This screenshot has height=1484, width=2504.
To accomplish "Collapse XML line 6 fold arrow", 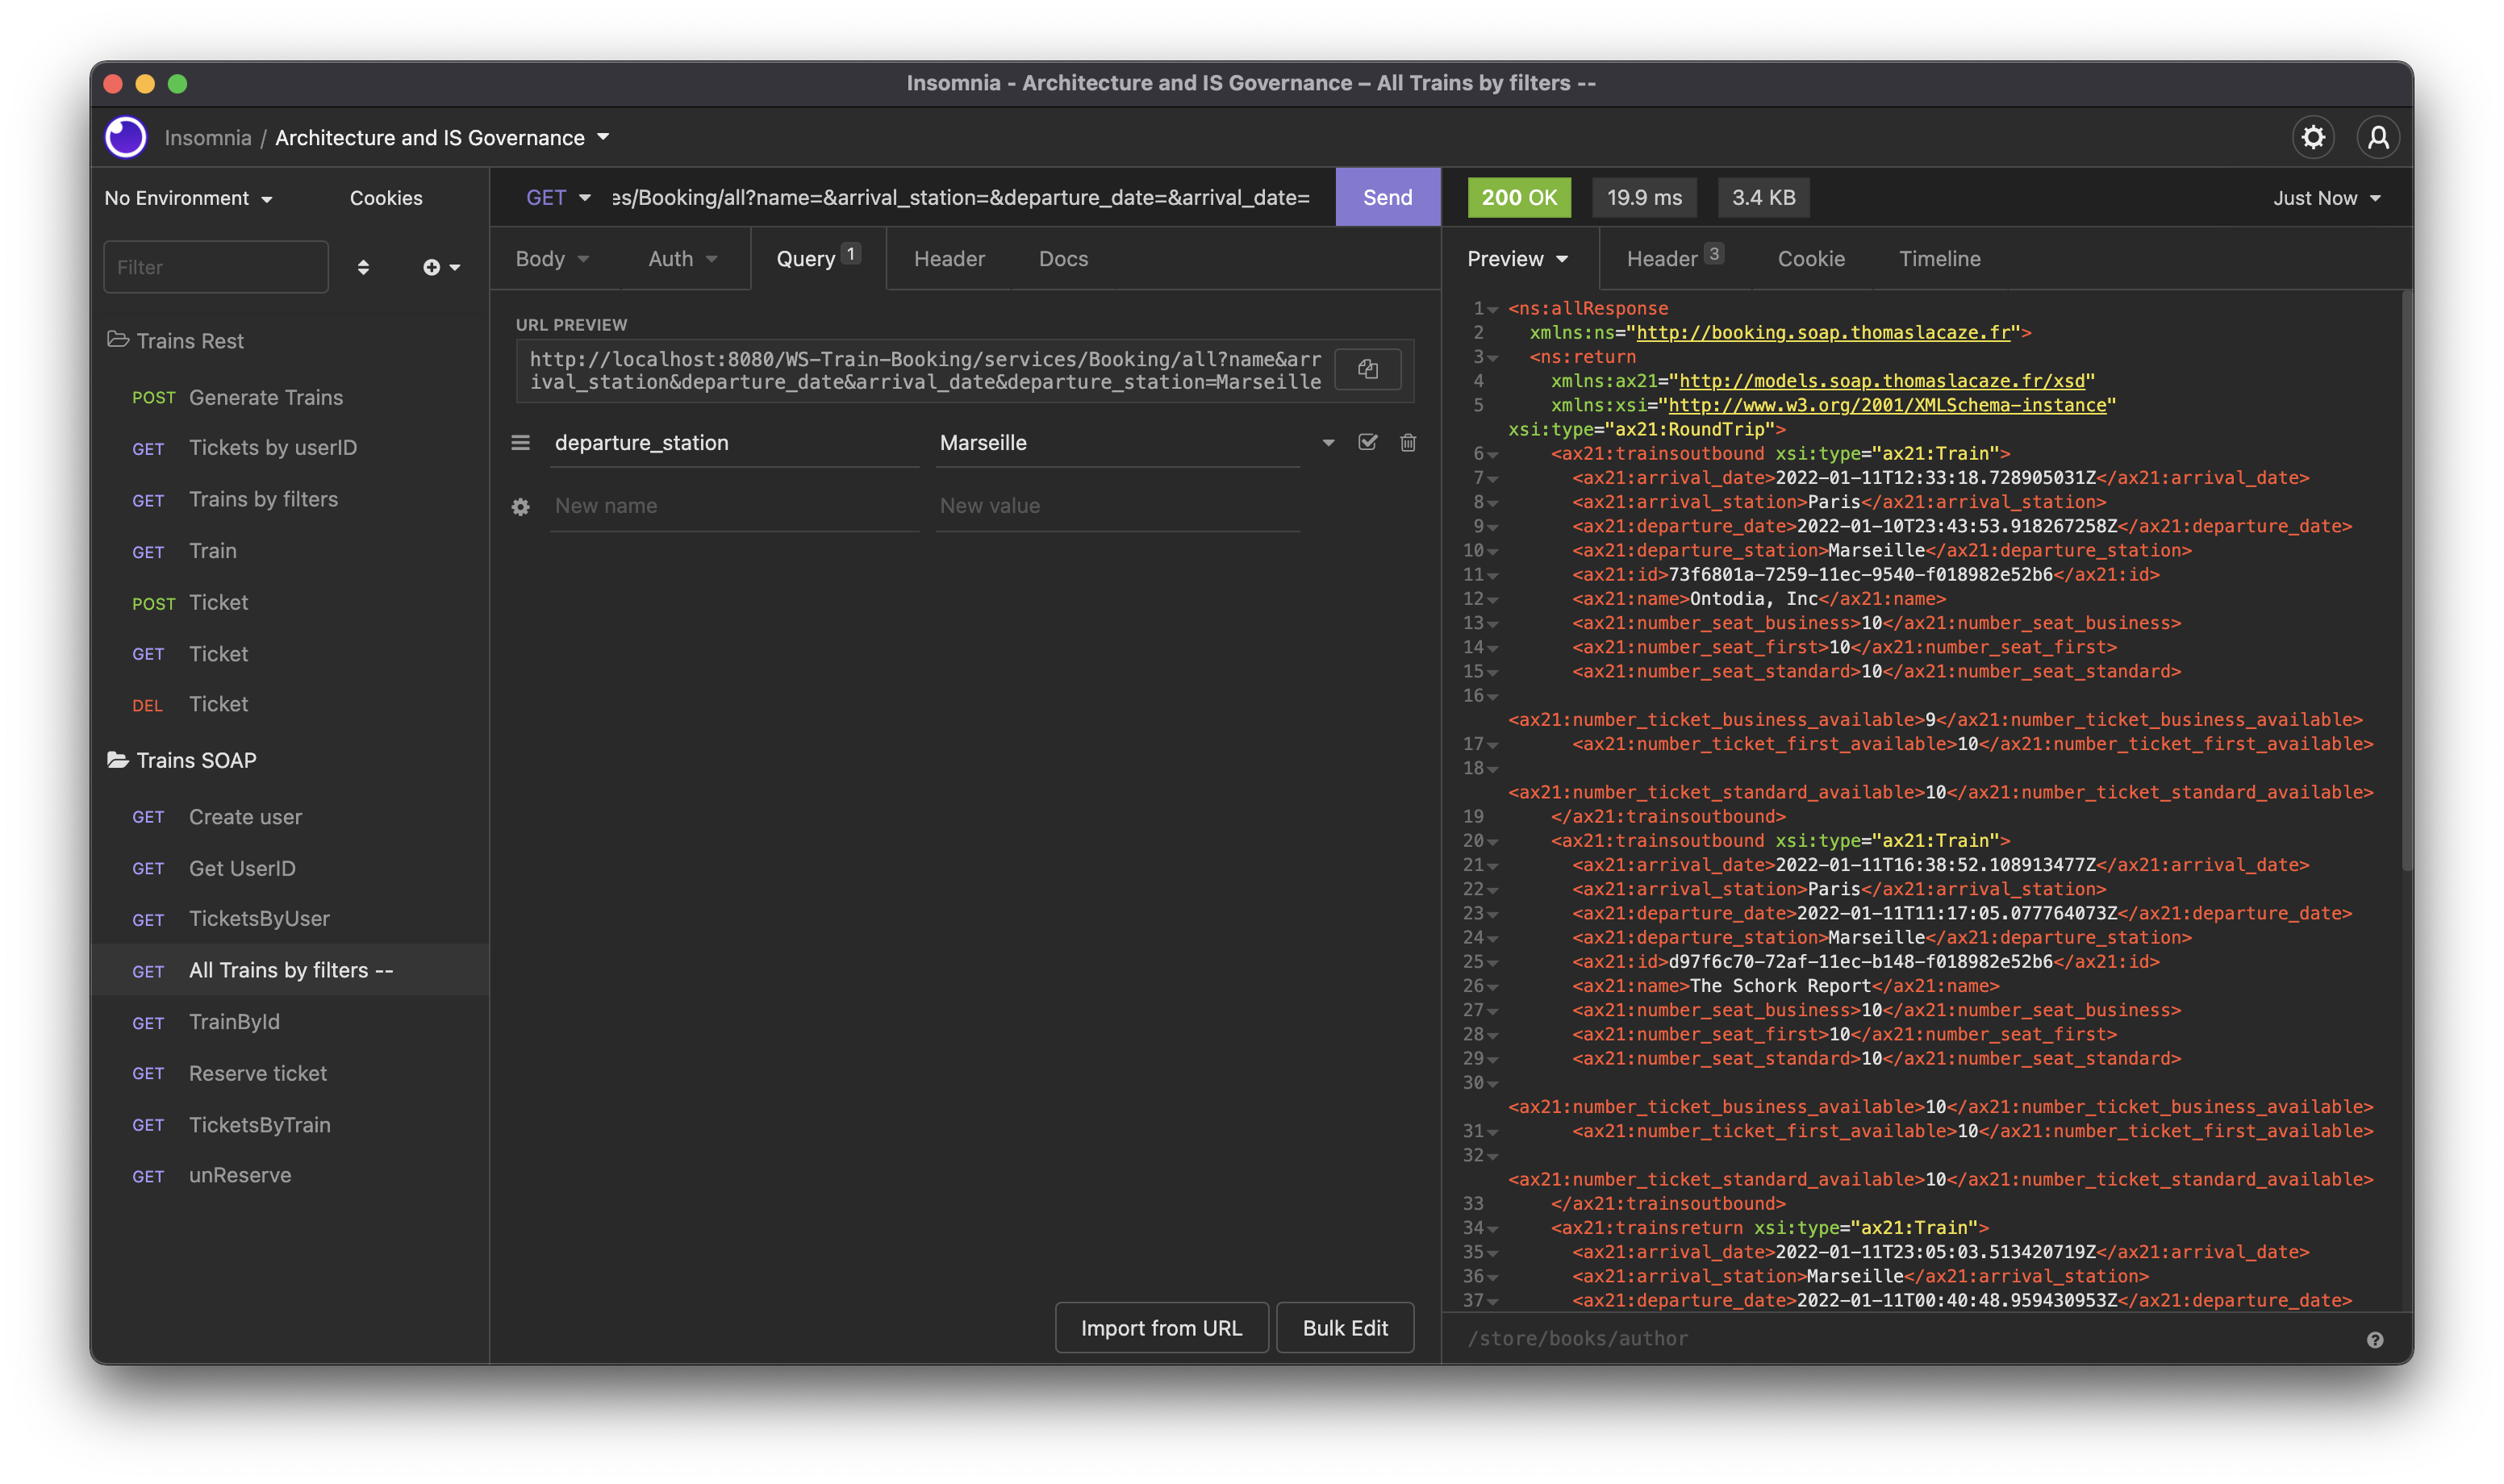I will click(1492, 454).
